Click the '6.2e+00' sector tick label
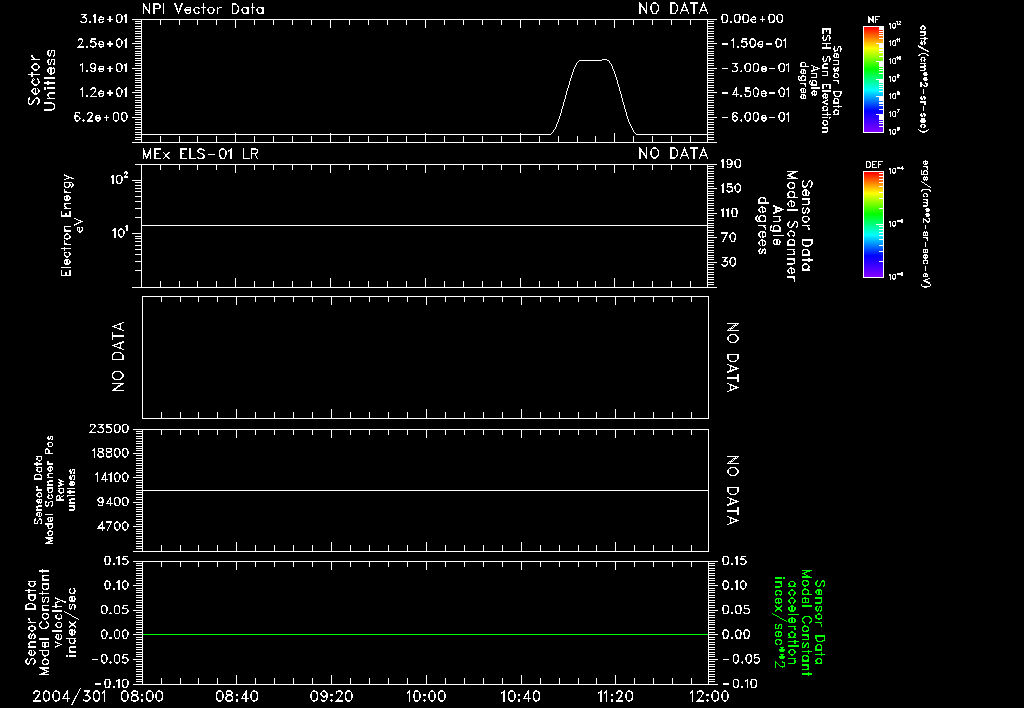The height and width of the screenshot is (708, 1024). tap(103, 117)
